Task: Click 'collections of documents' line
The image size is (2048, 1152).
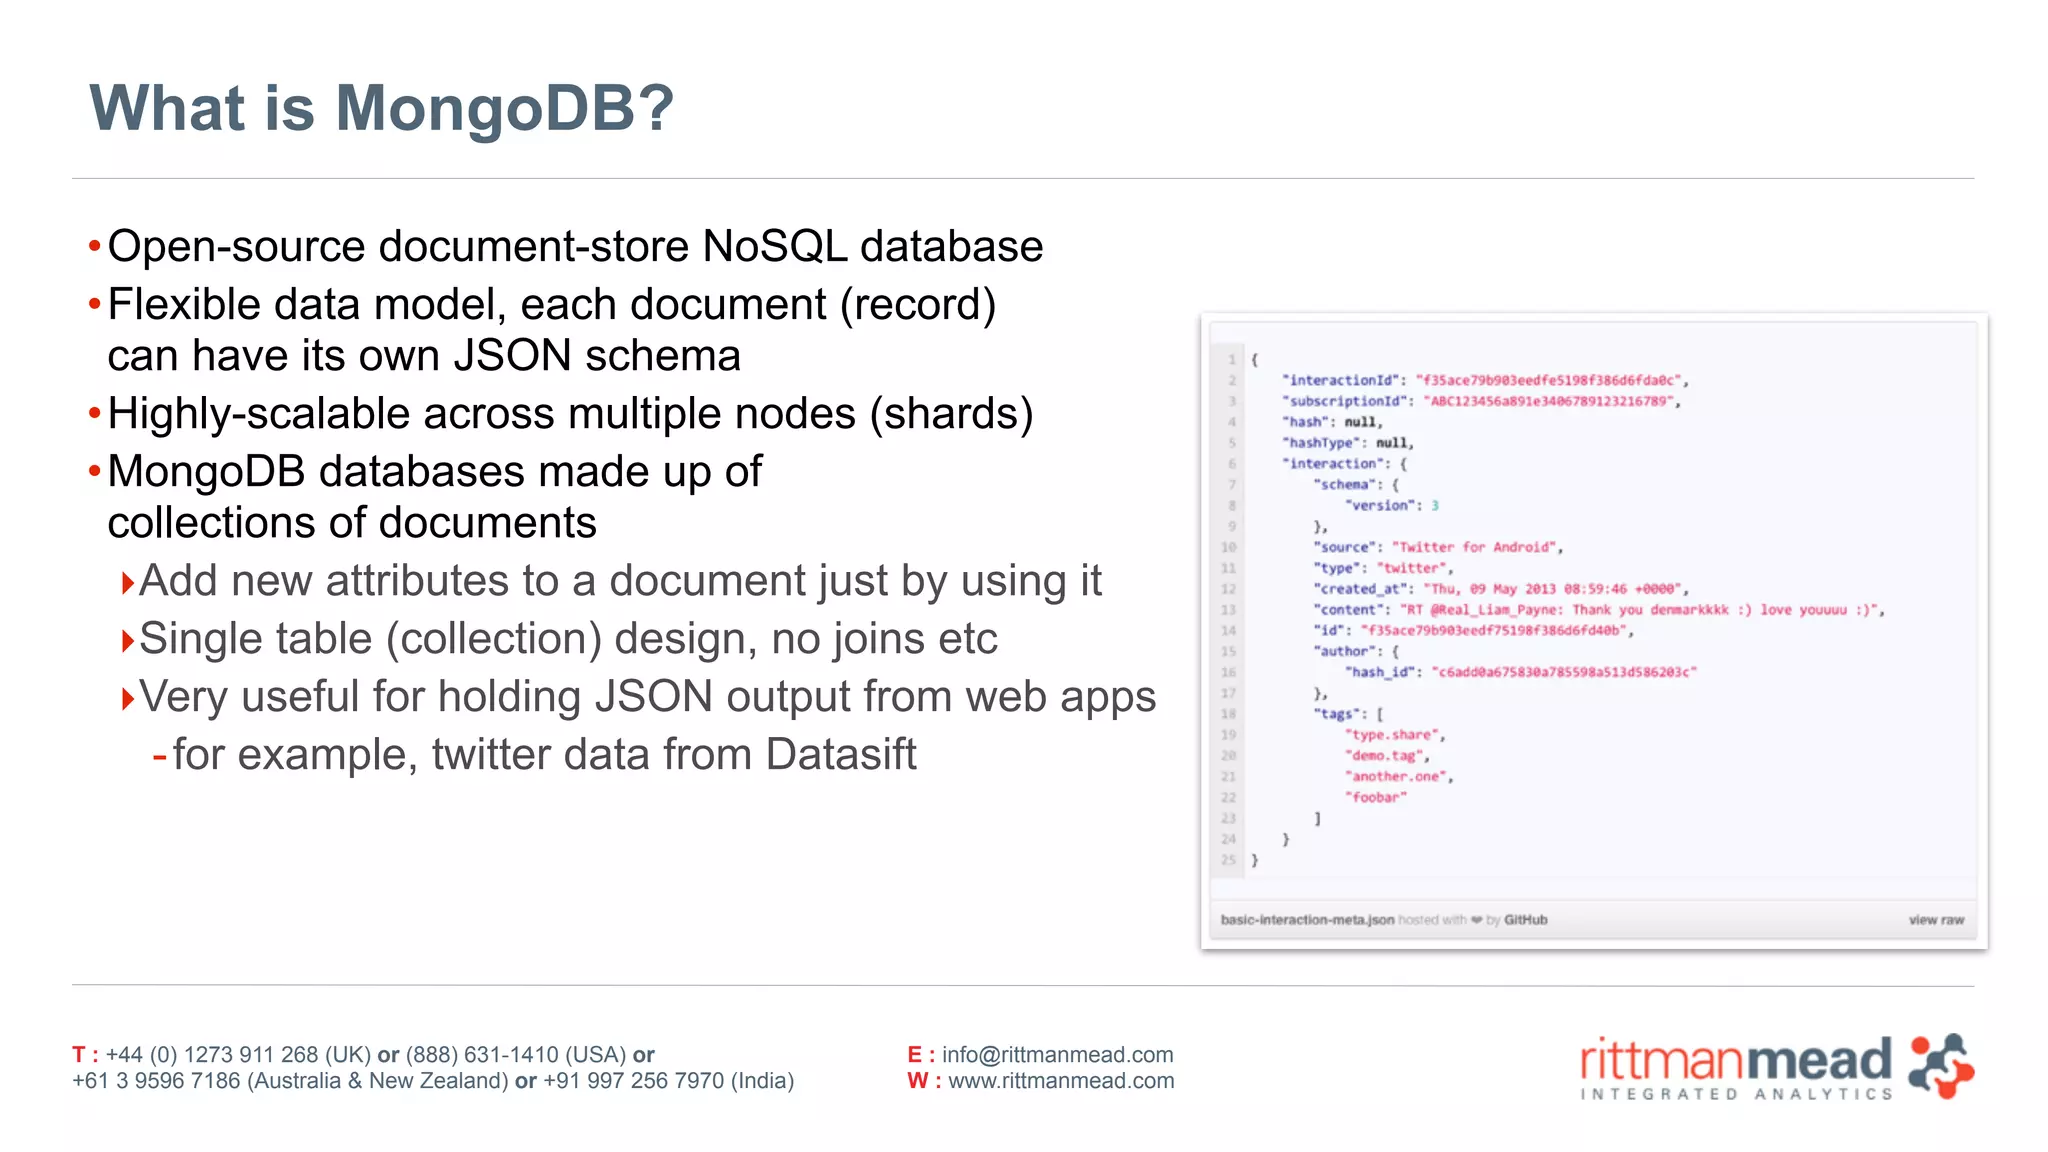Action: pyautogui.click(x=352, y=522)
